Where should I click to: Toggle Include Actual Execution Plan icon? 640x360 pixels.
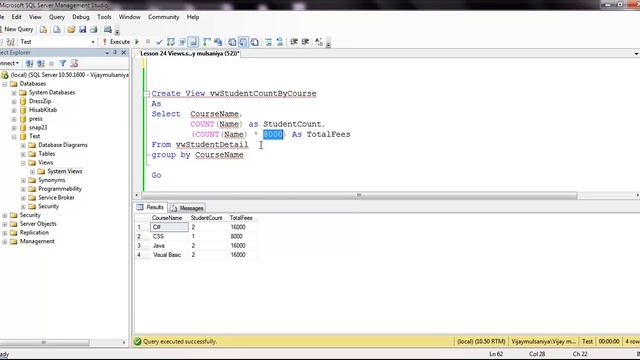(x=207, y=42)
